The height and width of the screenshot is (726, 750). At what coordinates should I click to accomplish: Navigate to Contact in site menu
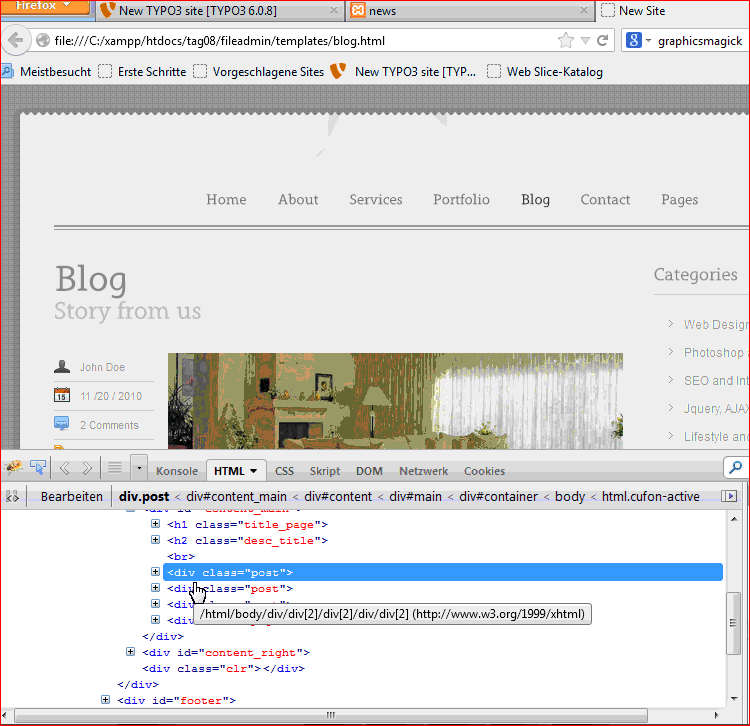(606, 199)
